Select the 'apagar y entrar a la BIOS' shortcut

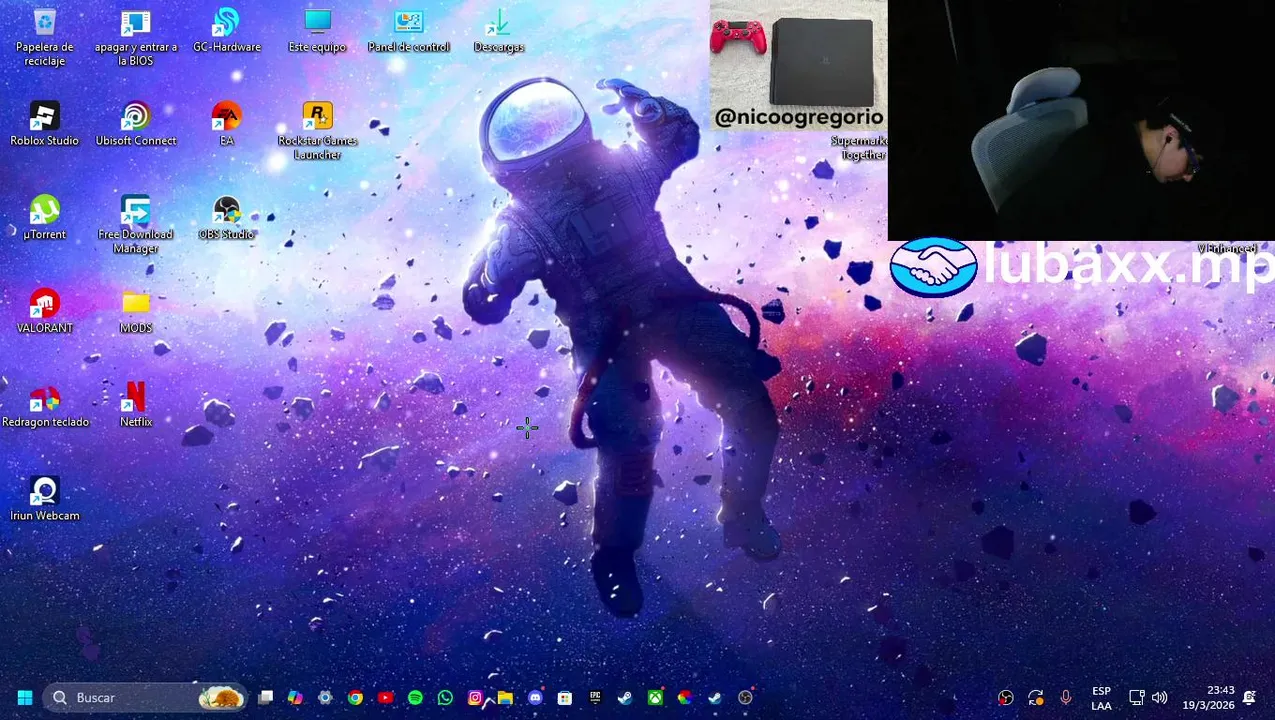click(136, 38)
